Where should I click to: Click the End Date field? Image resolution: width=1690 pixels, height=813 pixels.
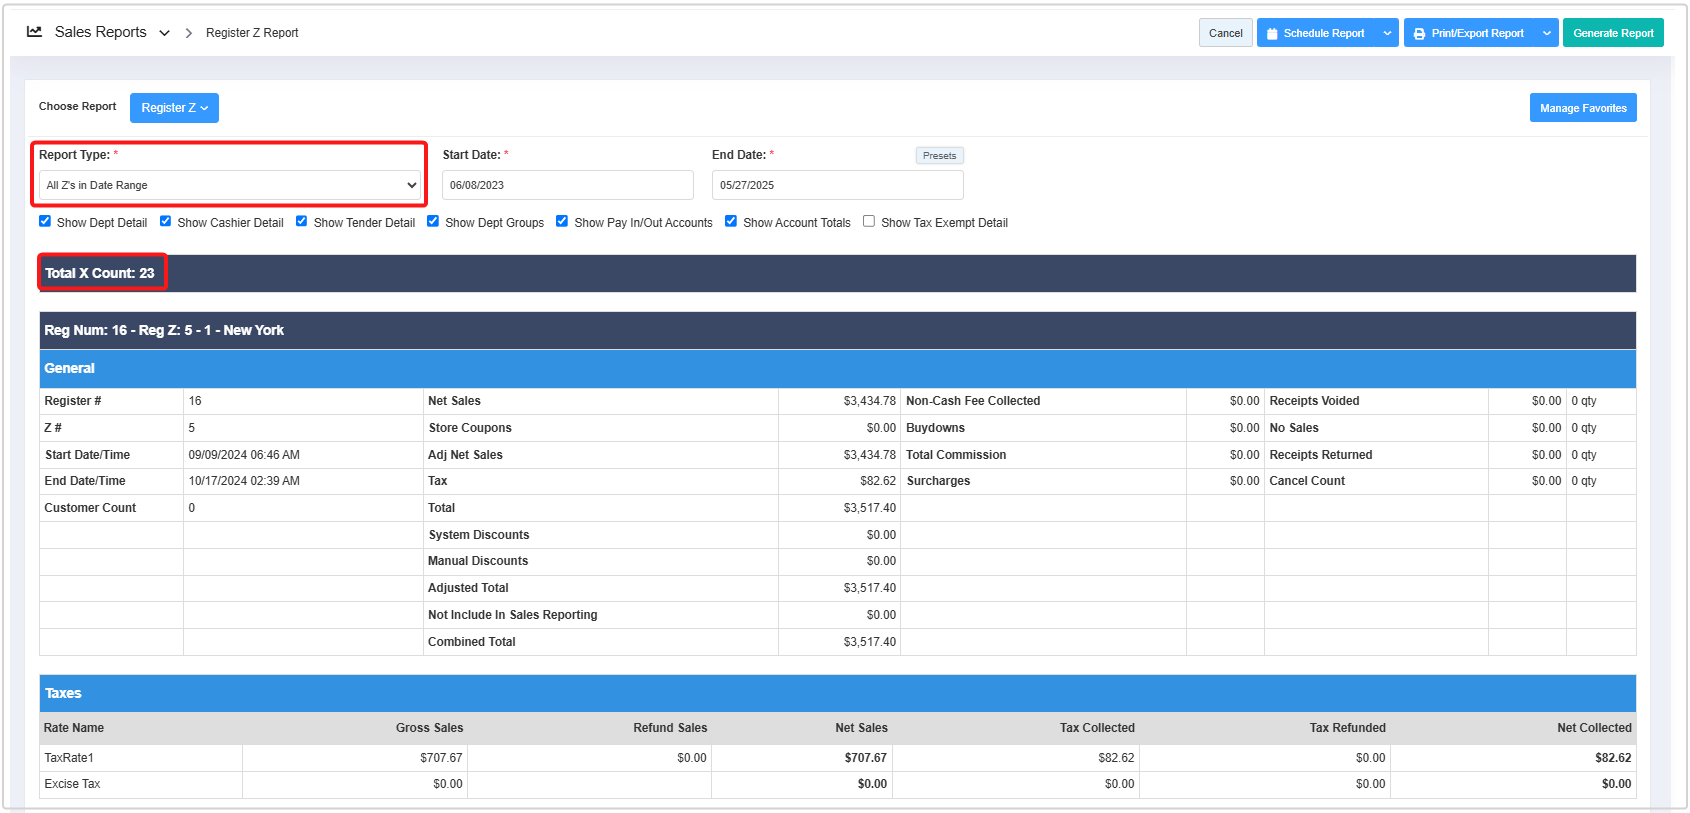tap(837, 185)
